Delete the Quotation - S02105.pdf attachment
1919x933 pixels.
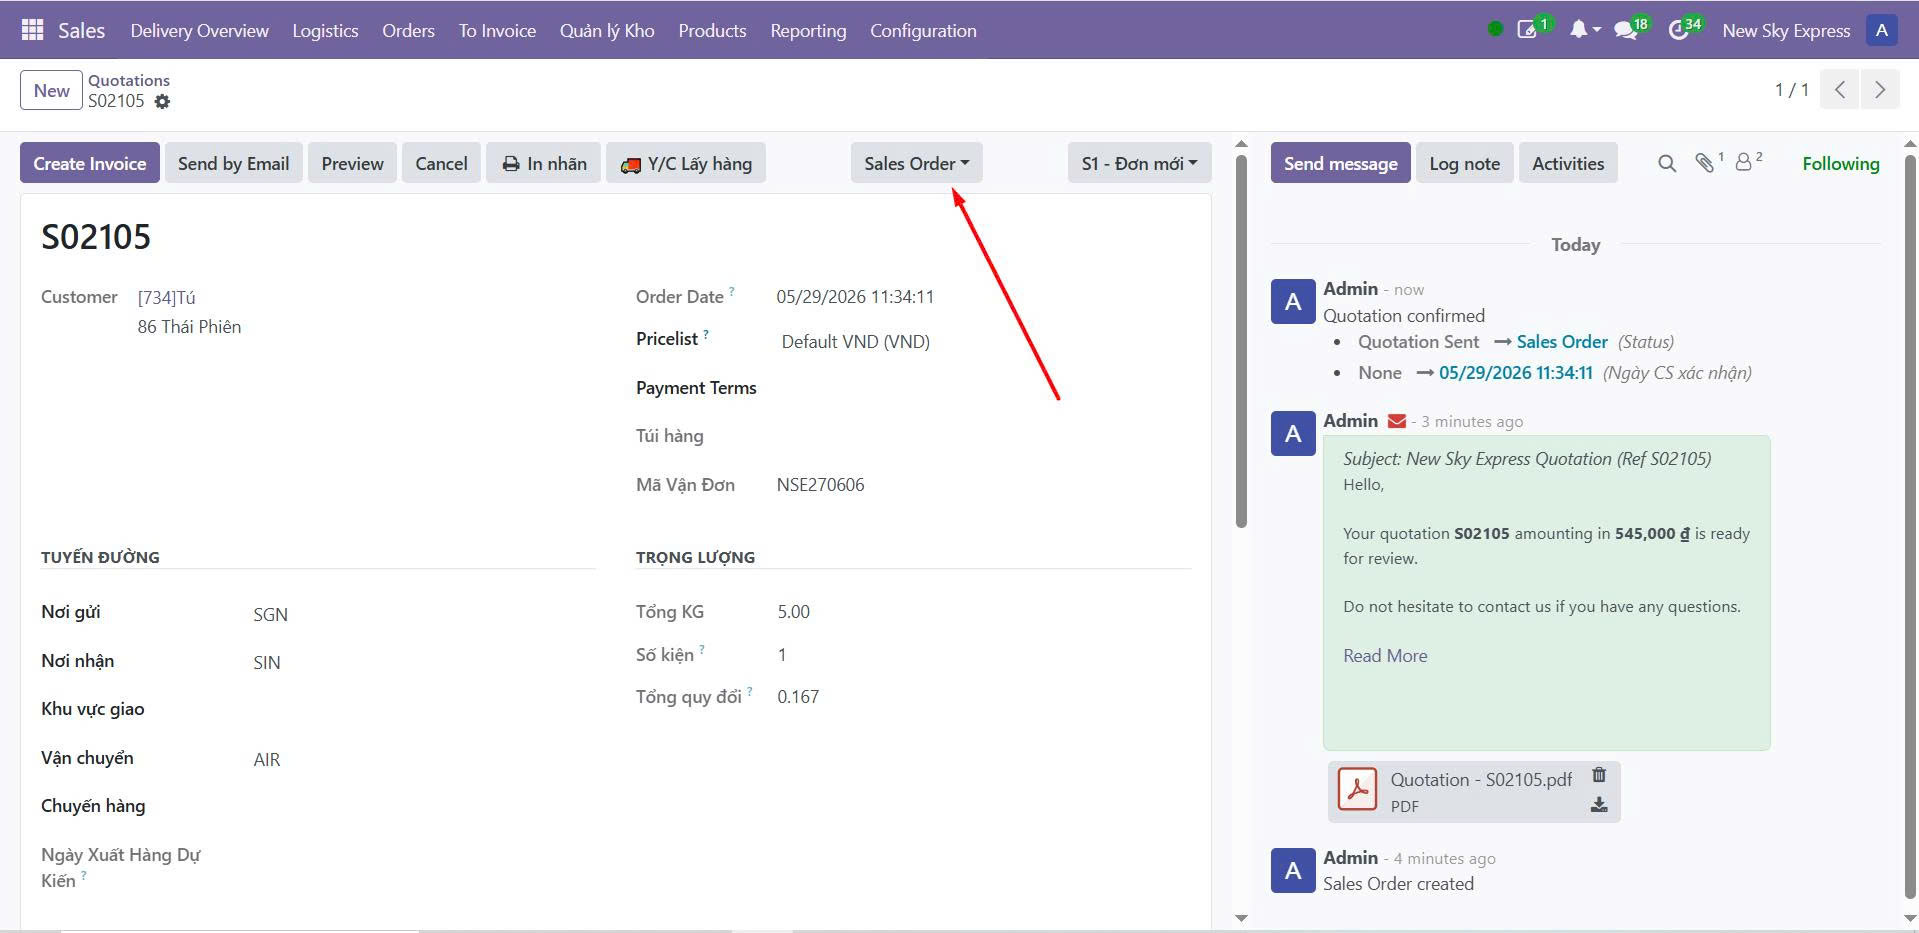click(x=1599, y=775)
